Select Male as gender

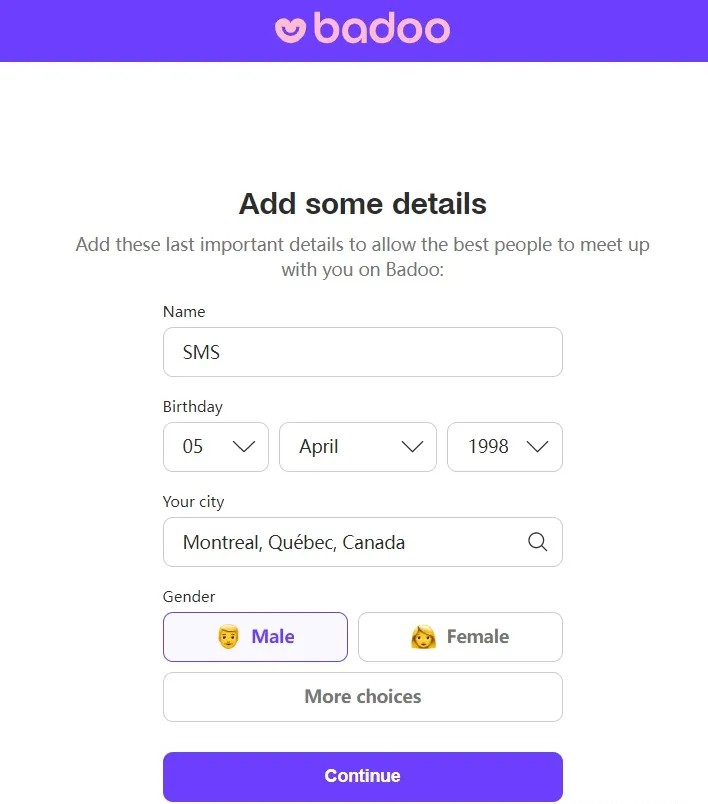pyautogui.click(x=255, y=637)
